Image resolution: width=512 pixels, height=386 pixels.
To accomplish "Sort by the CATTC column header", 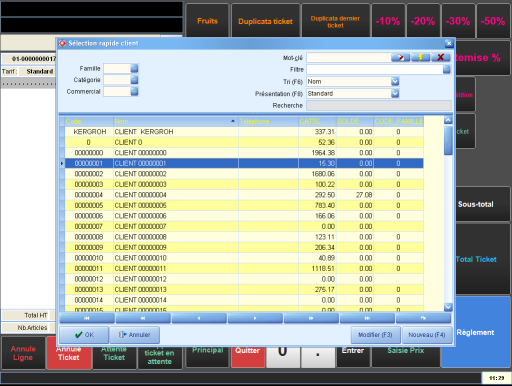I will click(317, 121).
